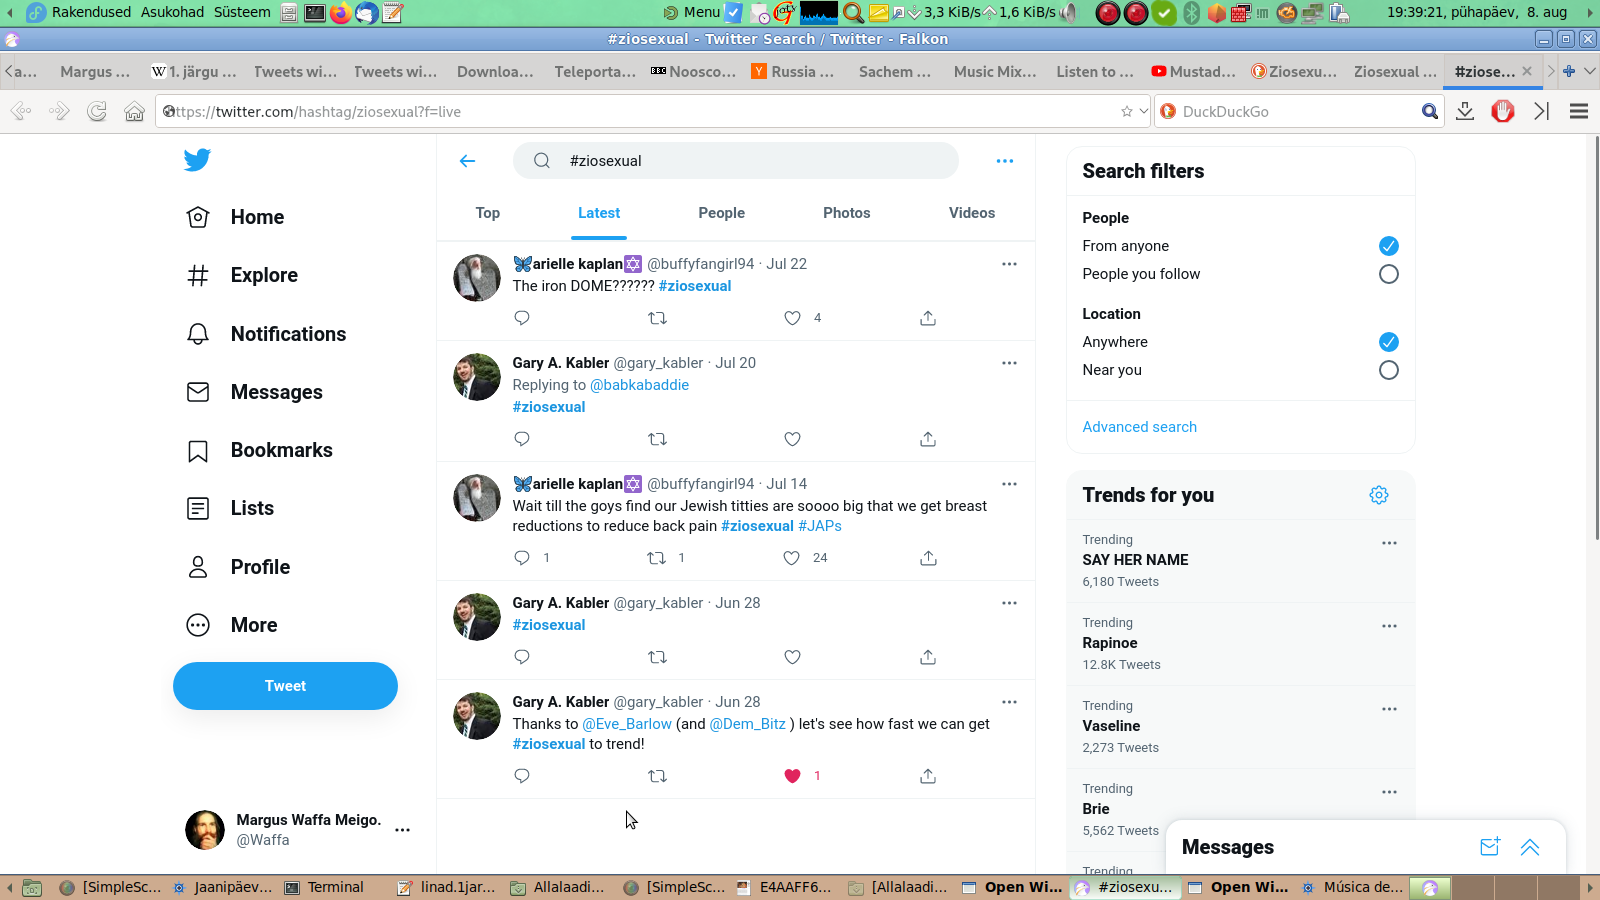This screenshot has width=1600, height=900.
Task: Go to browser home page
Action: [x=134, y=112]
